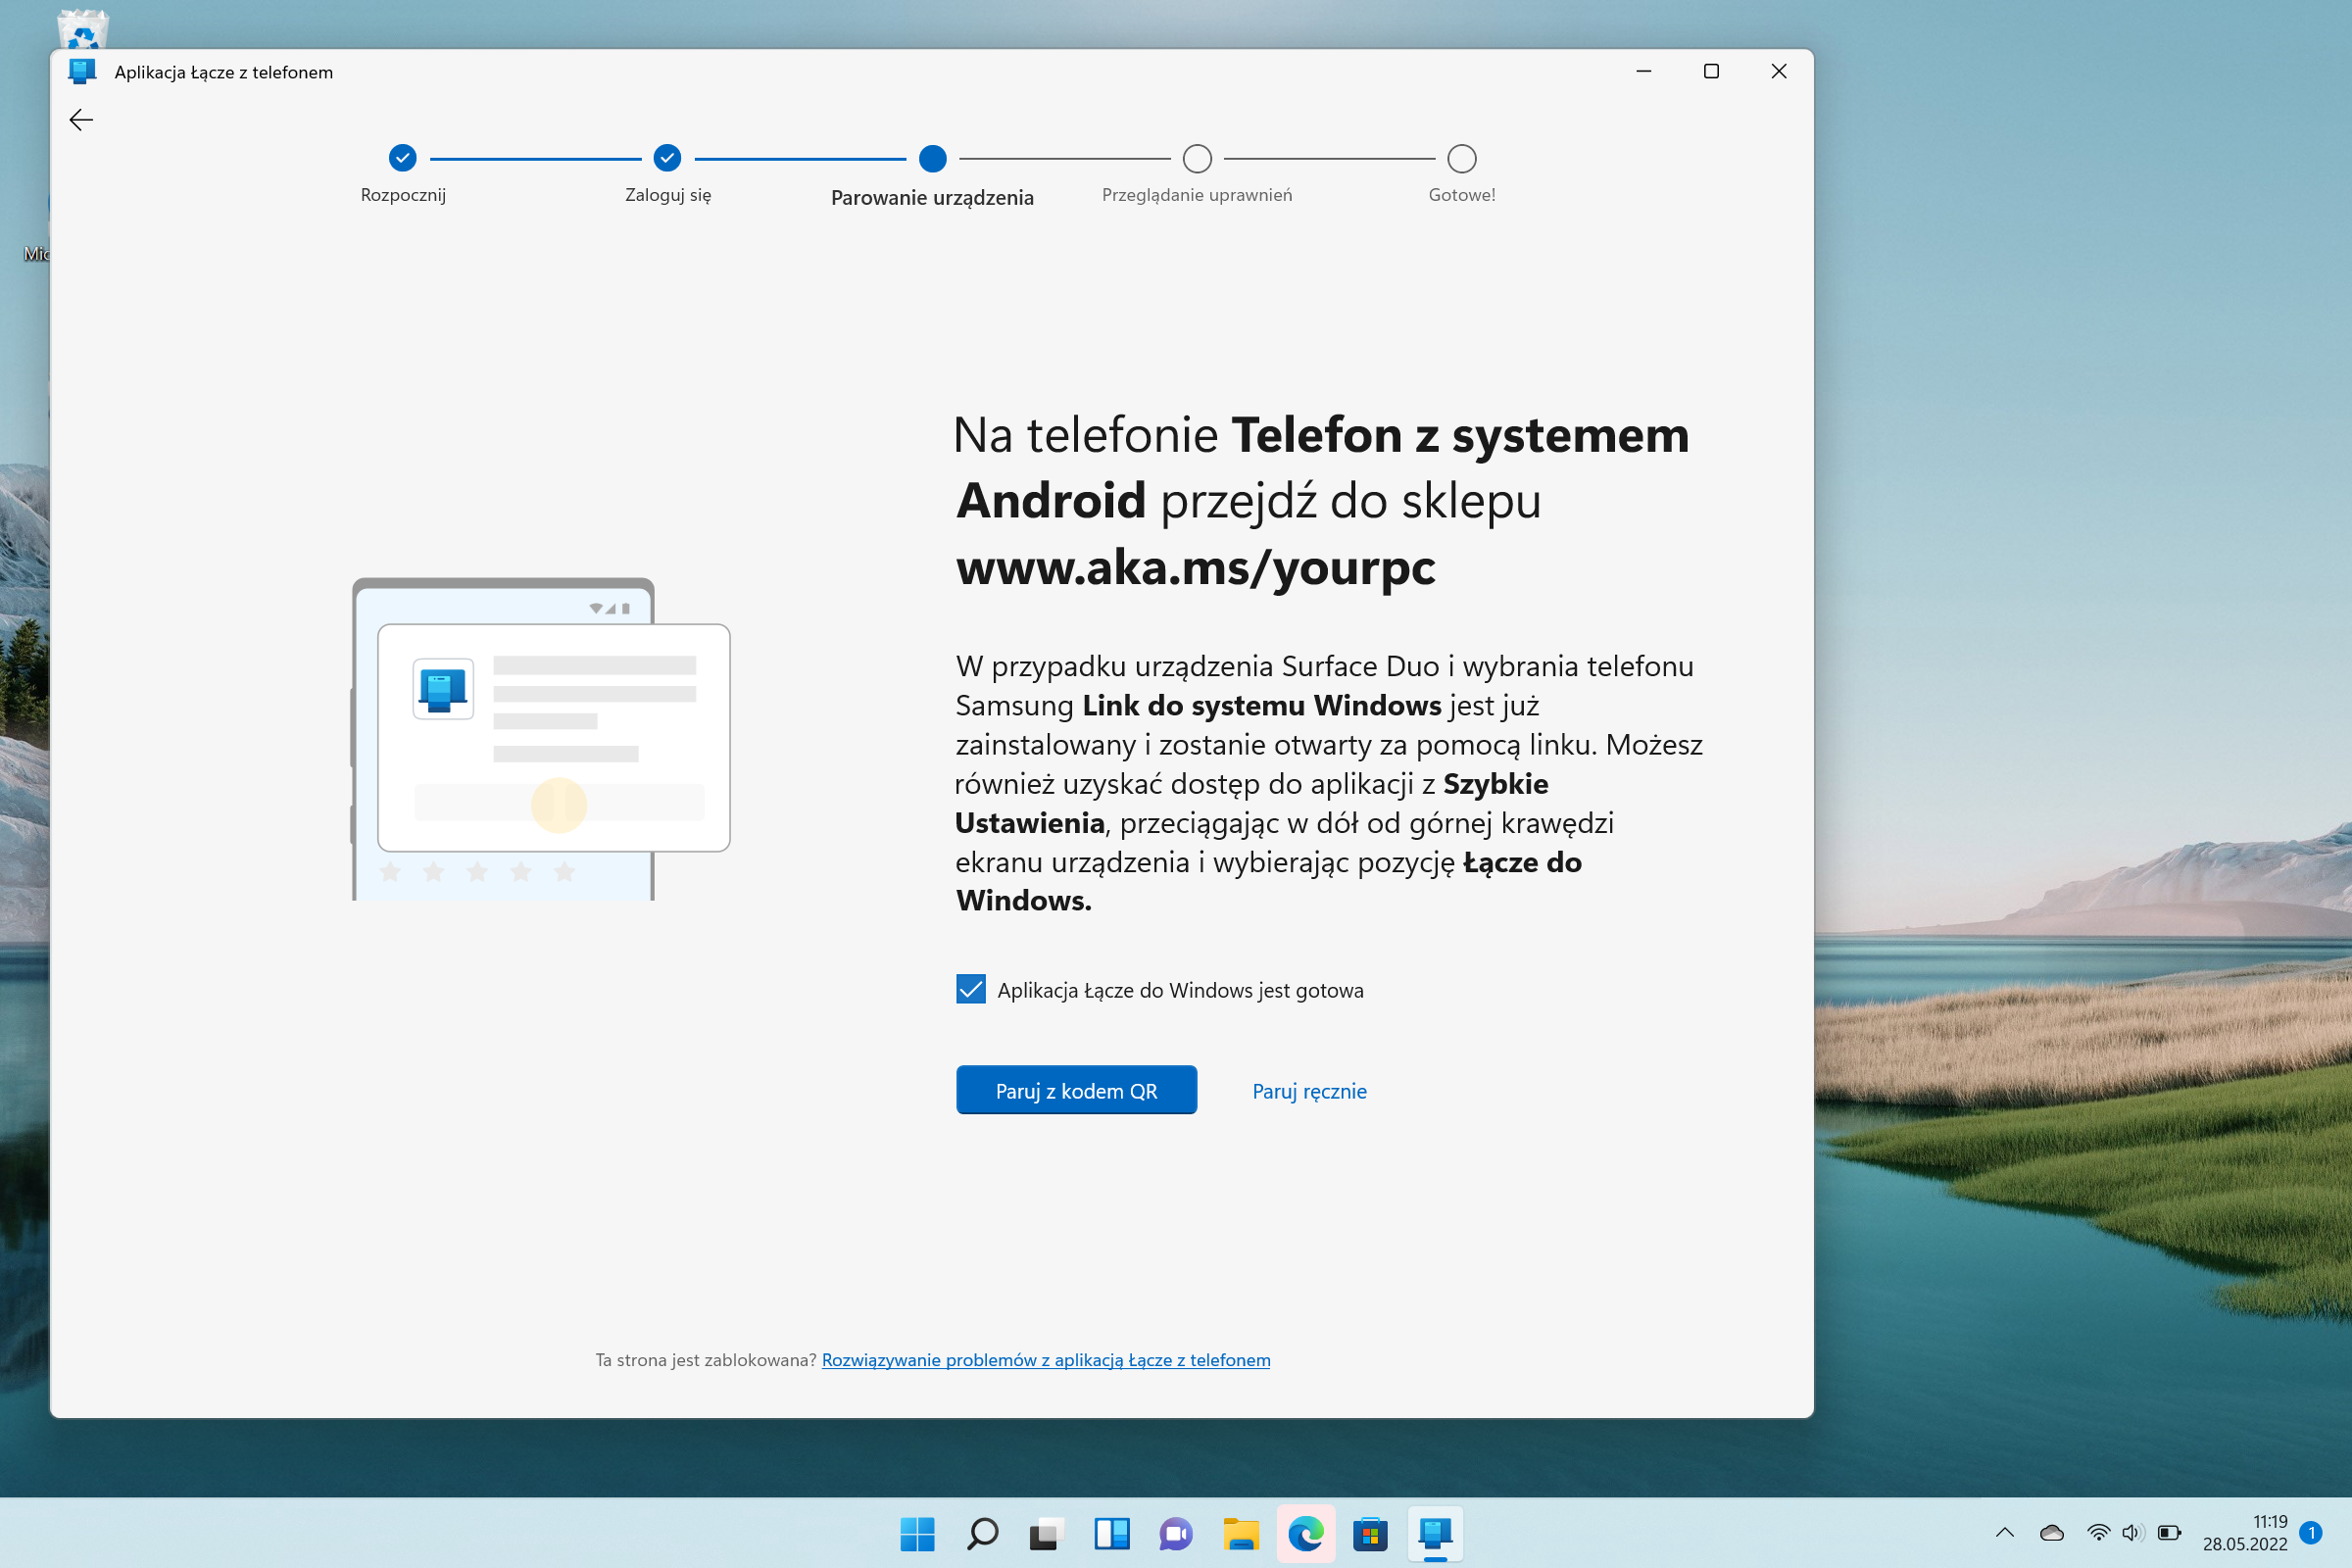Click the "Paruj ręcznie" link

click(1309, 1091)
